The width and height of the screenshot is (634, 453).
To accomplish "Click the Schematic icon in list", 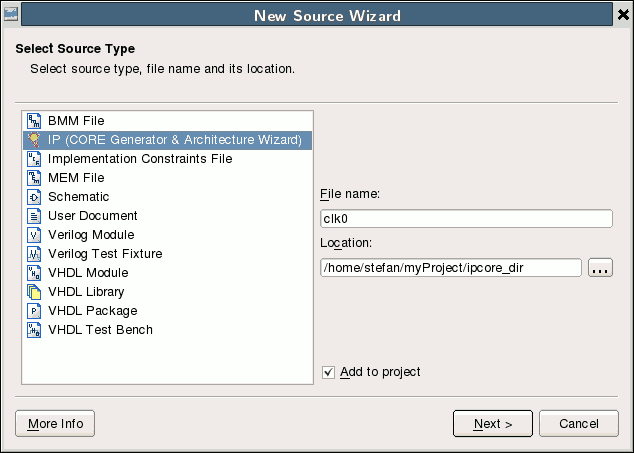I will coord(33,197).
